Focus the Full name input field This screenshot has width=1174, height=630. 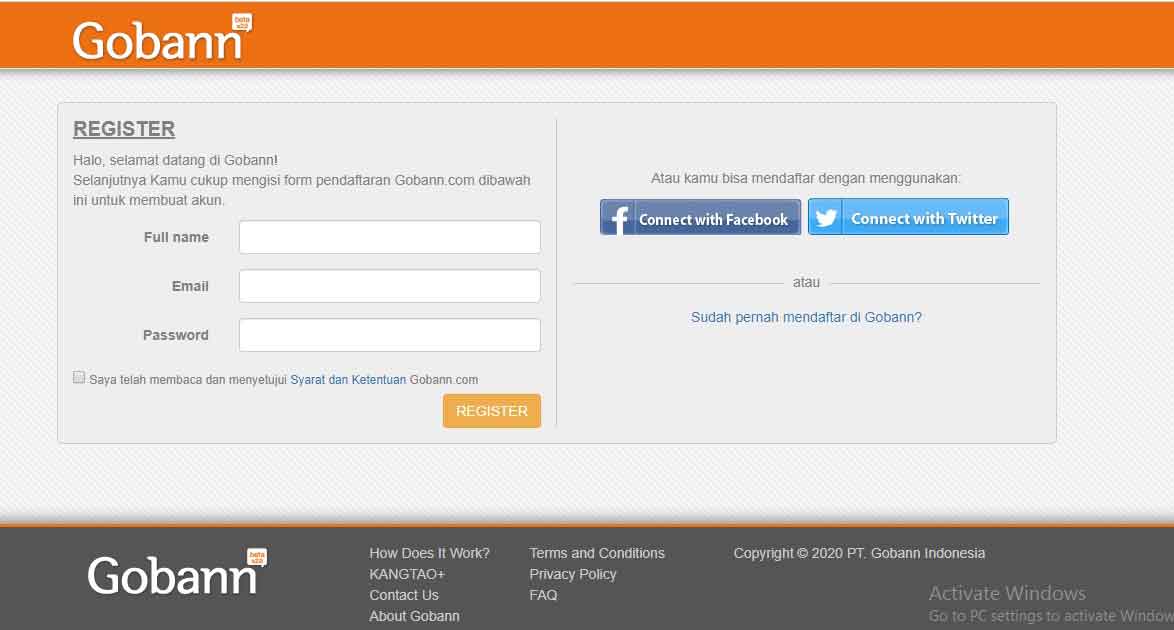[x=389, y=237]
